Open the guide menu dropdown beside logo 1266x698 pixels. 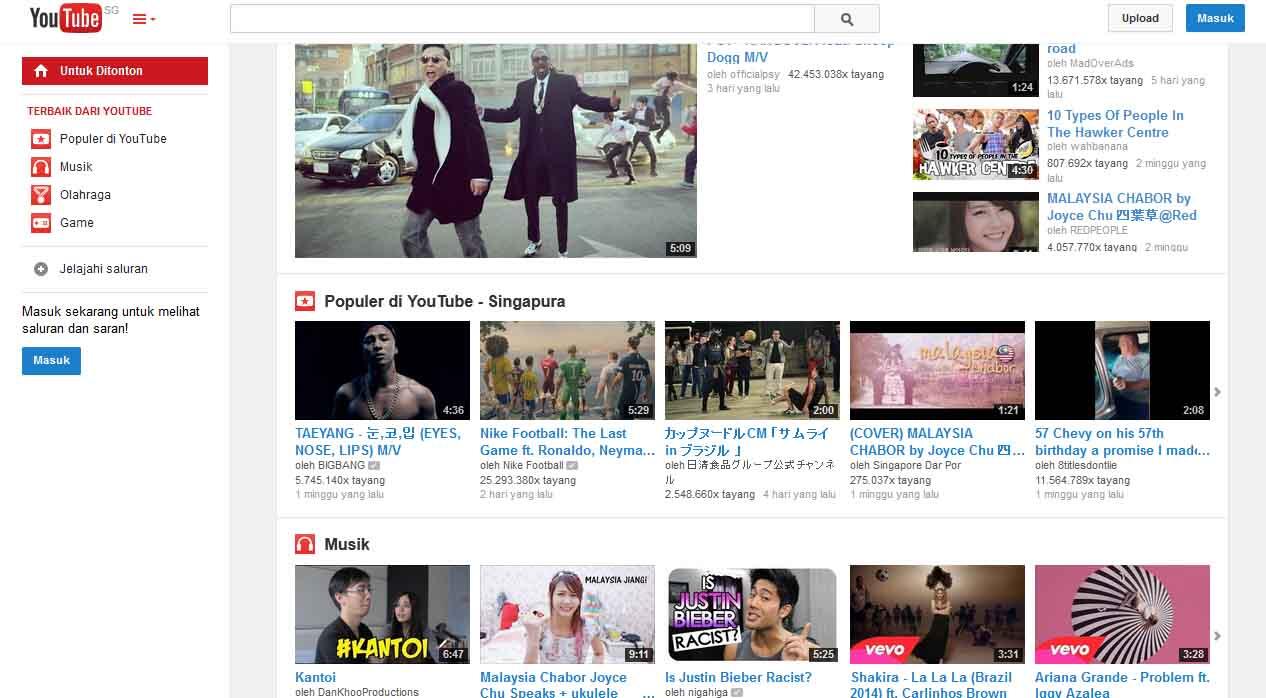coord(144,19)
